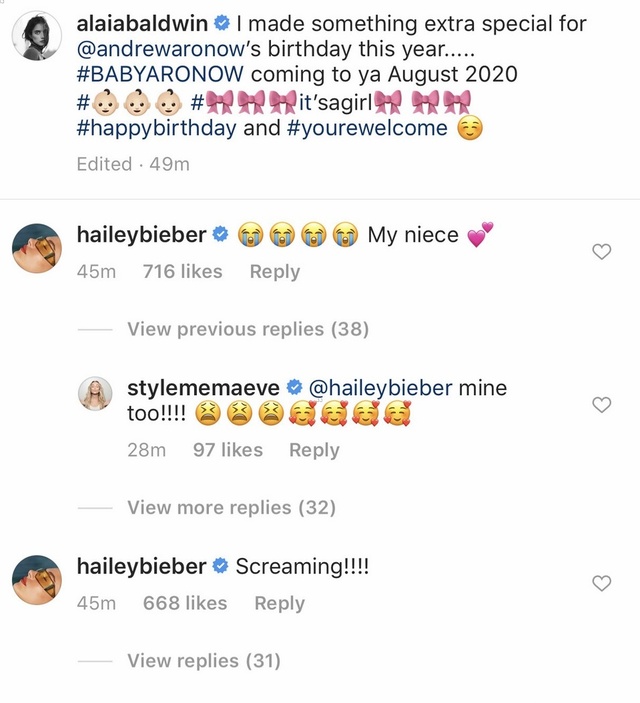The image size is (640, 703).
Task: Like hailey's "My niece" comment heart
Action: tap(602, 252)
